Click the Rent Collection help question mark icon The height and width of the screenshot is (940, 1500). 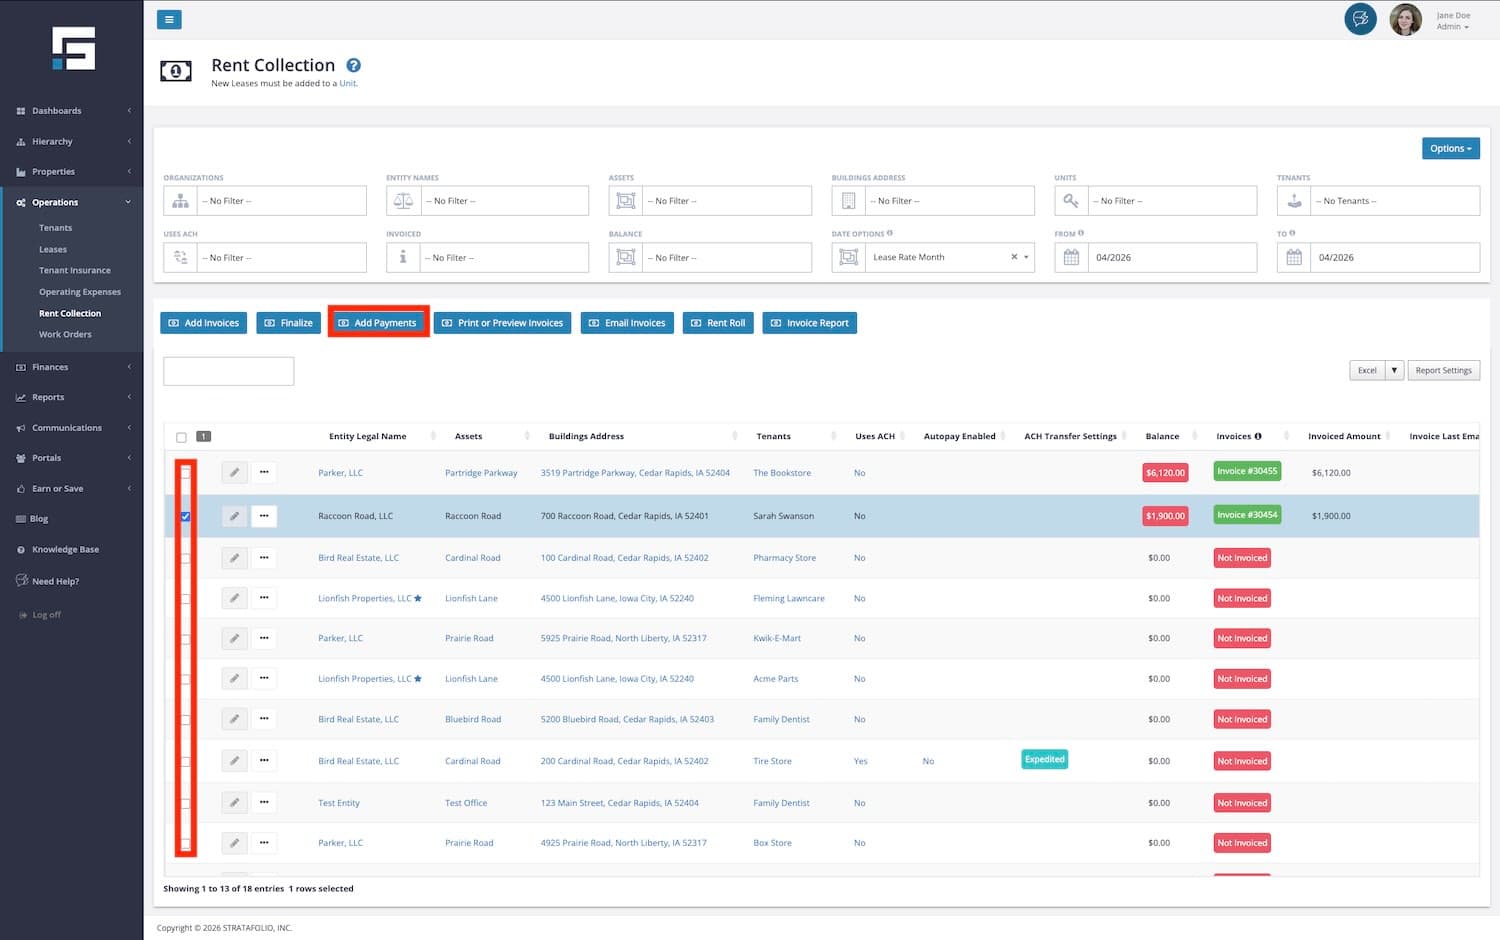pos(353,66)
